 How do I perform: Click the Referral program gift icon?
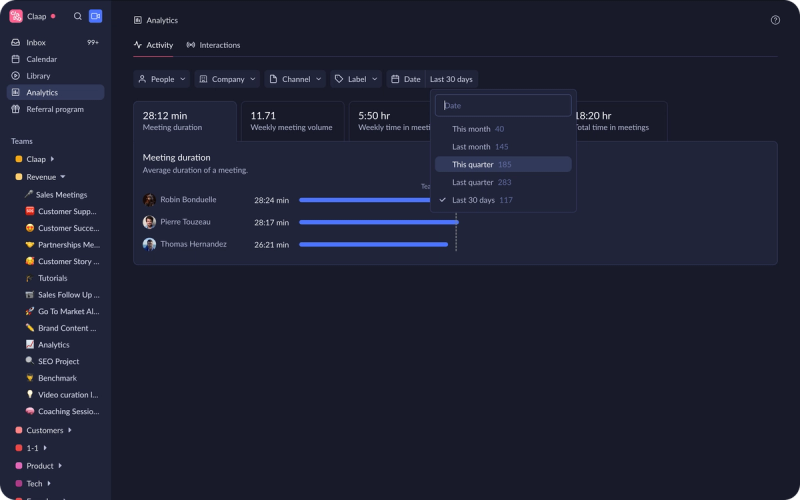pos(16,109)
